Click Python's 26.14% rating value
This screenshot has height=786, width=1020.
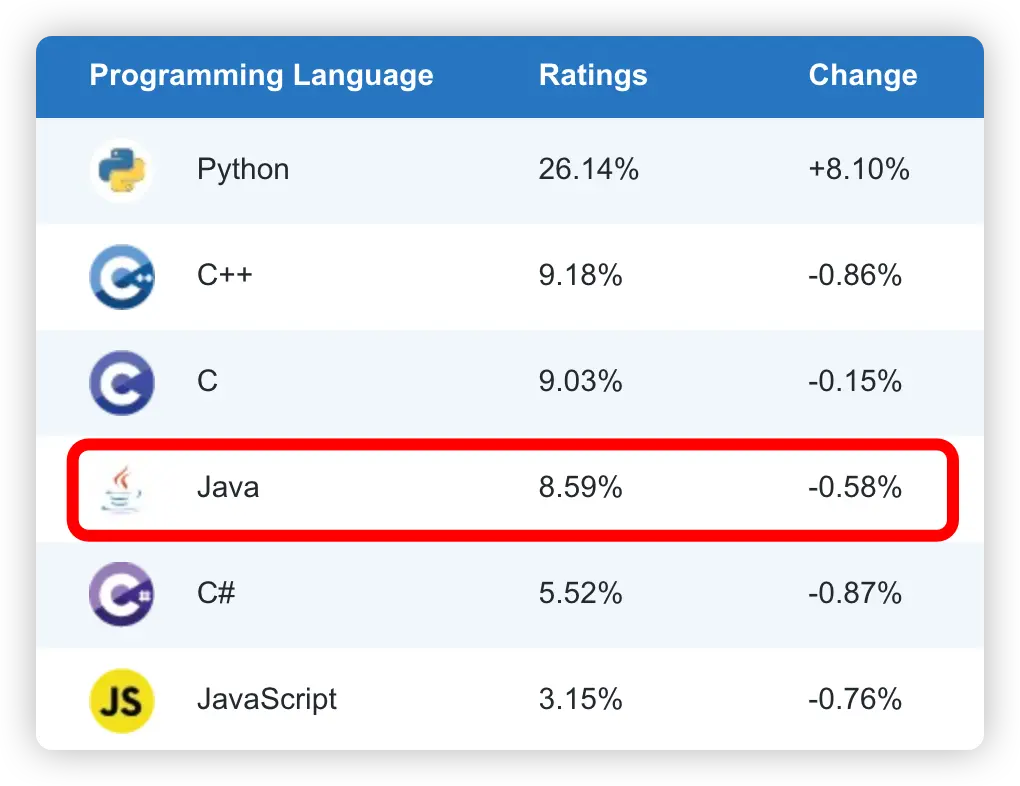[x=588, y=170]
